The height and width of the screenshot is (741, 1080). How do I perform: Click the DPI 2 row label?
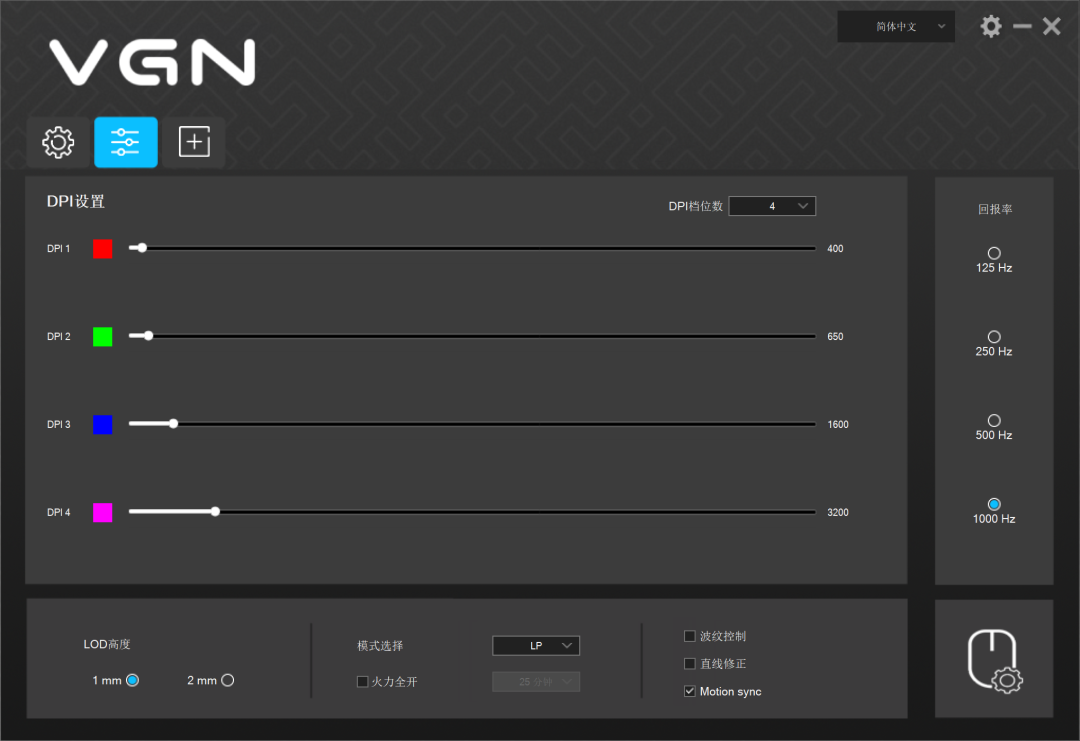(59, 337)
